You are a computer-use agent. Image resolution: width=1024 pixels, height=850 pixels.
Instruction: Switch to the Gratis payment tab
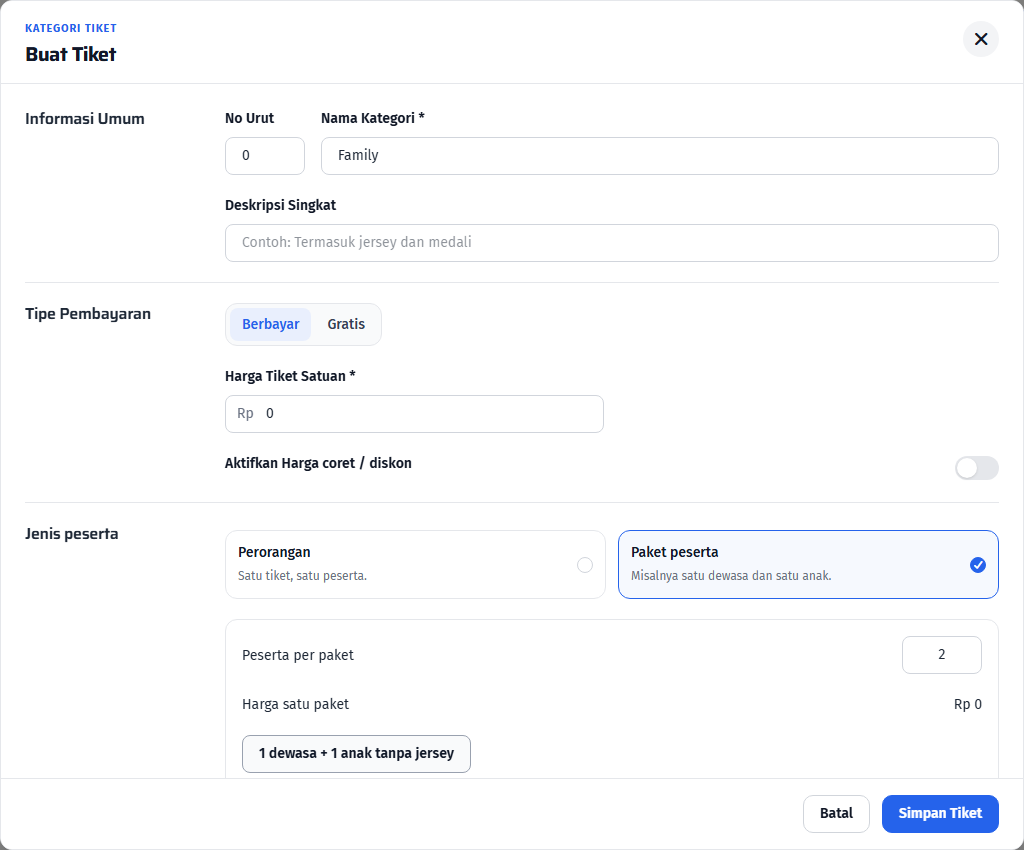pyautogui.click(x=346, y=324)
